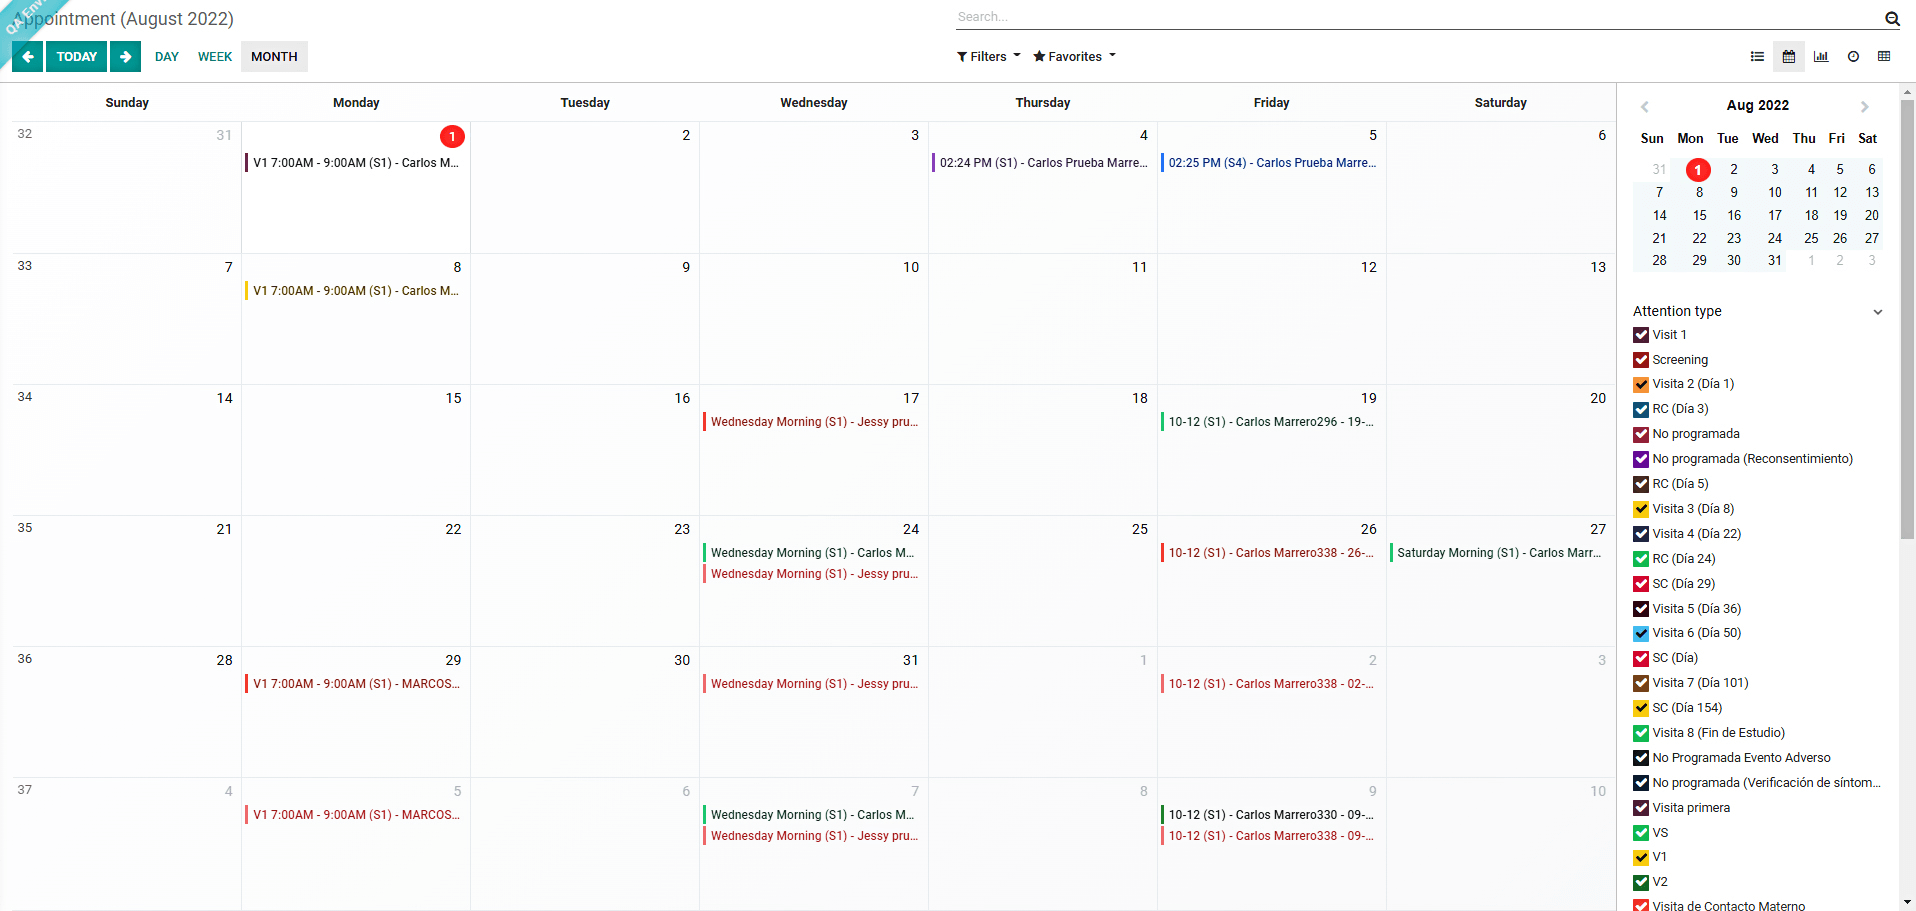The width and height of the screenshot is (1916, 911).
Task: Go to next month with right arrow button
Action: (x=125, y=56)
